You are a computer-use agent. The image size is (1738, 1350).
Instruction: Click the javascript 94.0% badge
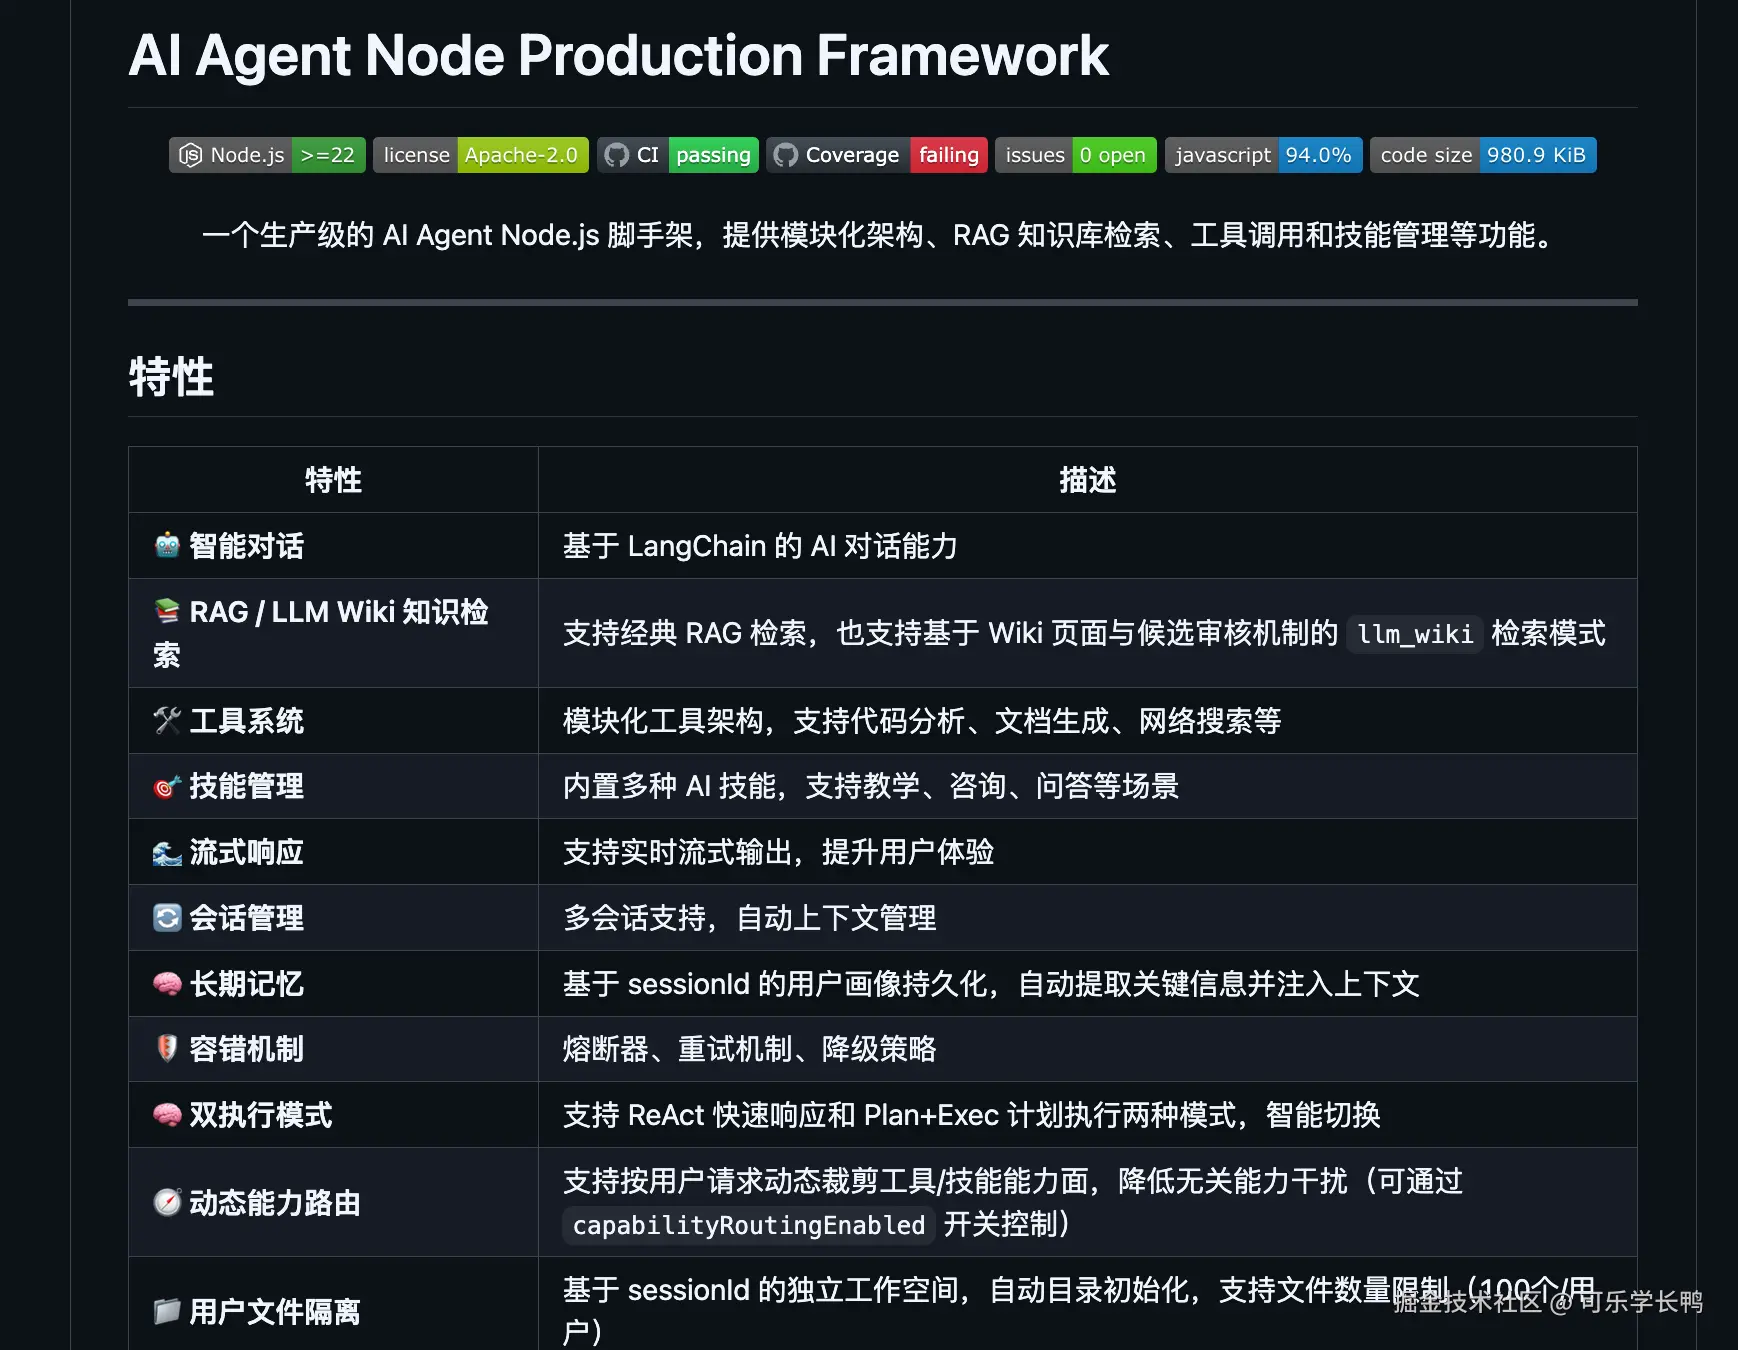[x=1264, y=155]
